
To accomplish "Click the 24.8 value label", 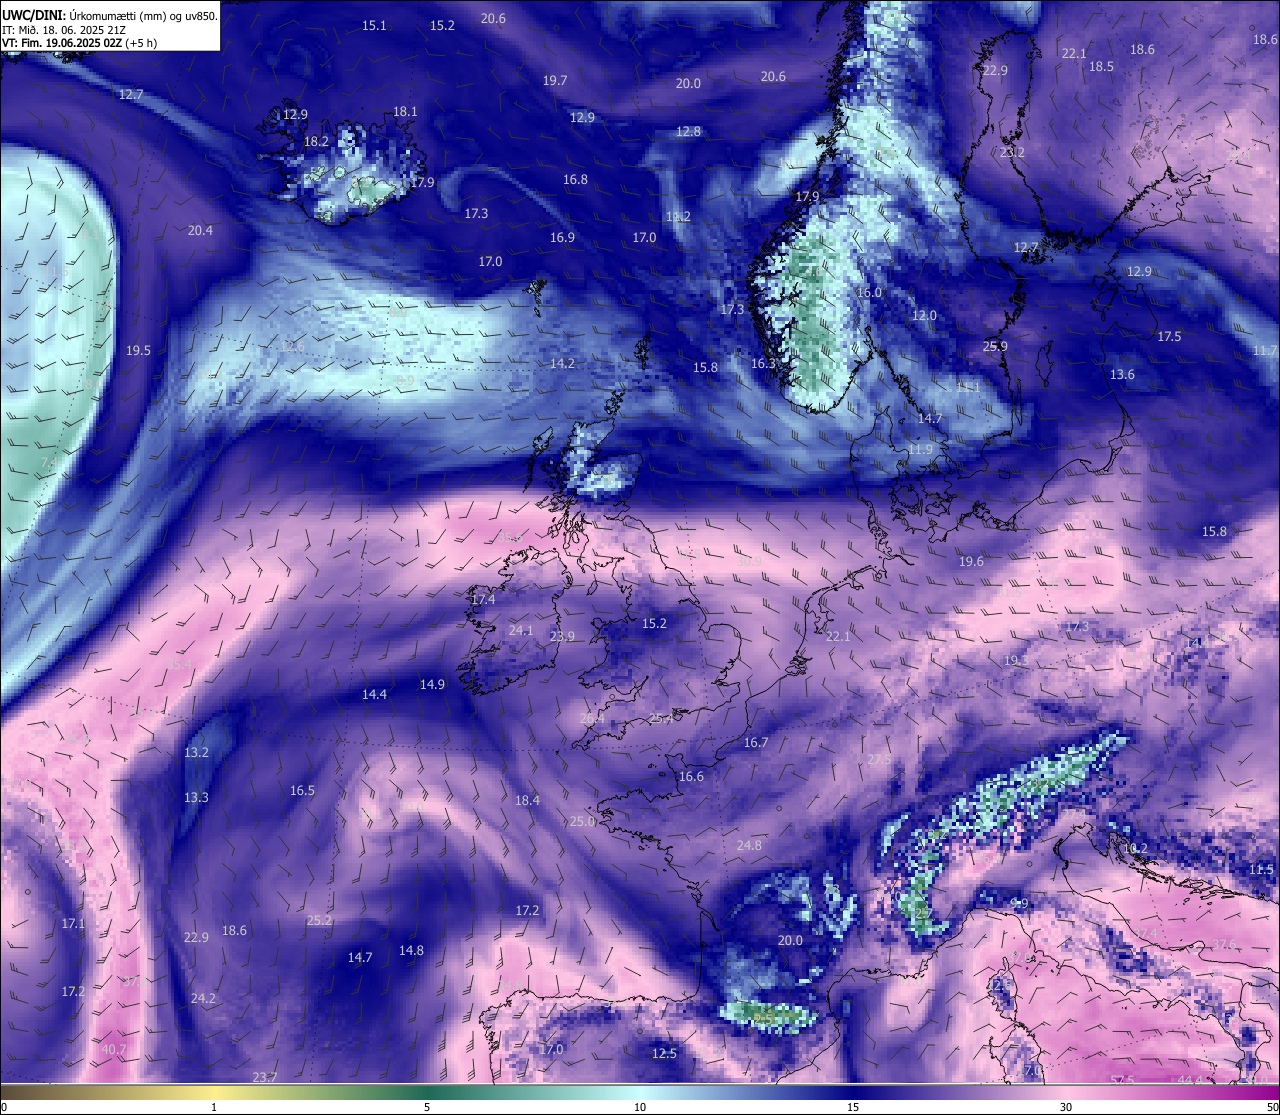I will (x=749, y=845).
